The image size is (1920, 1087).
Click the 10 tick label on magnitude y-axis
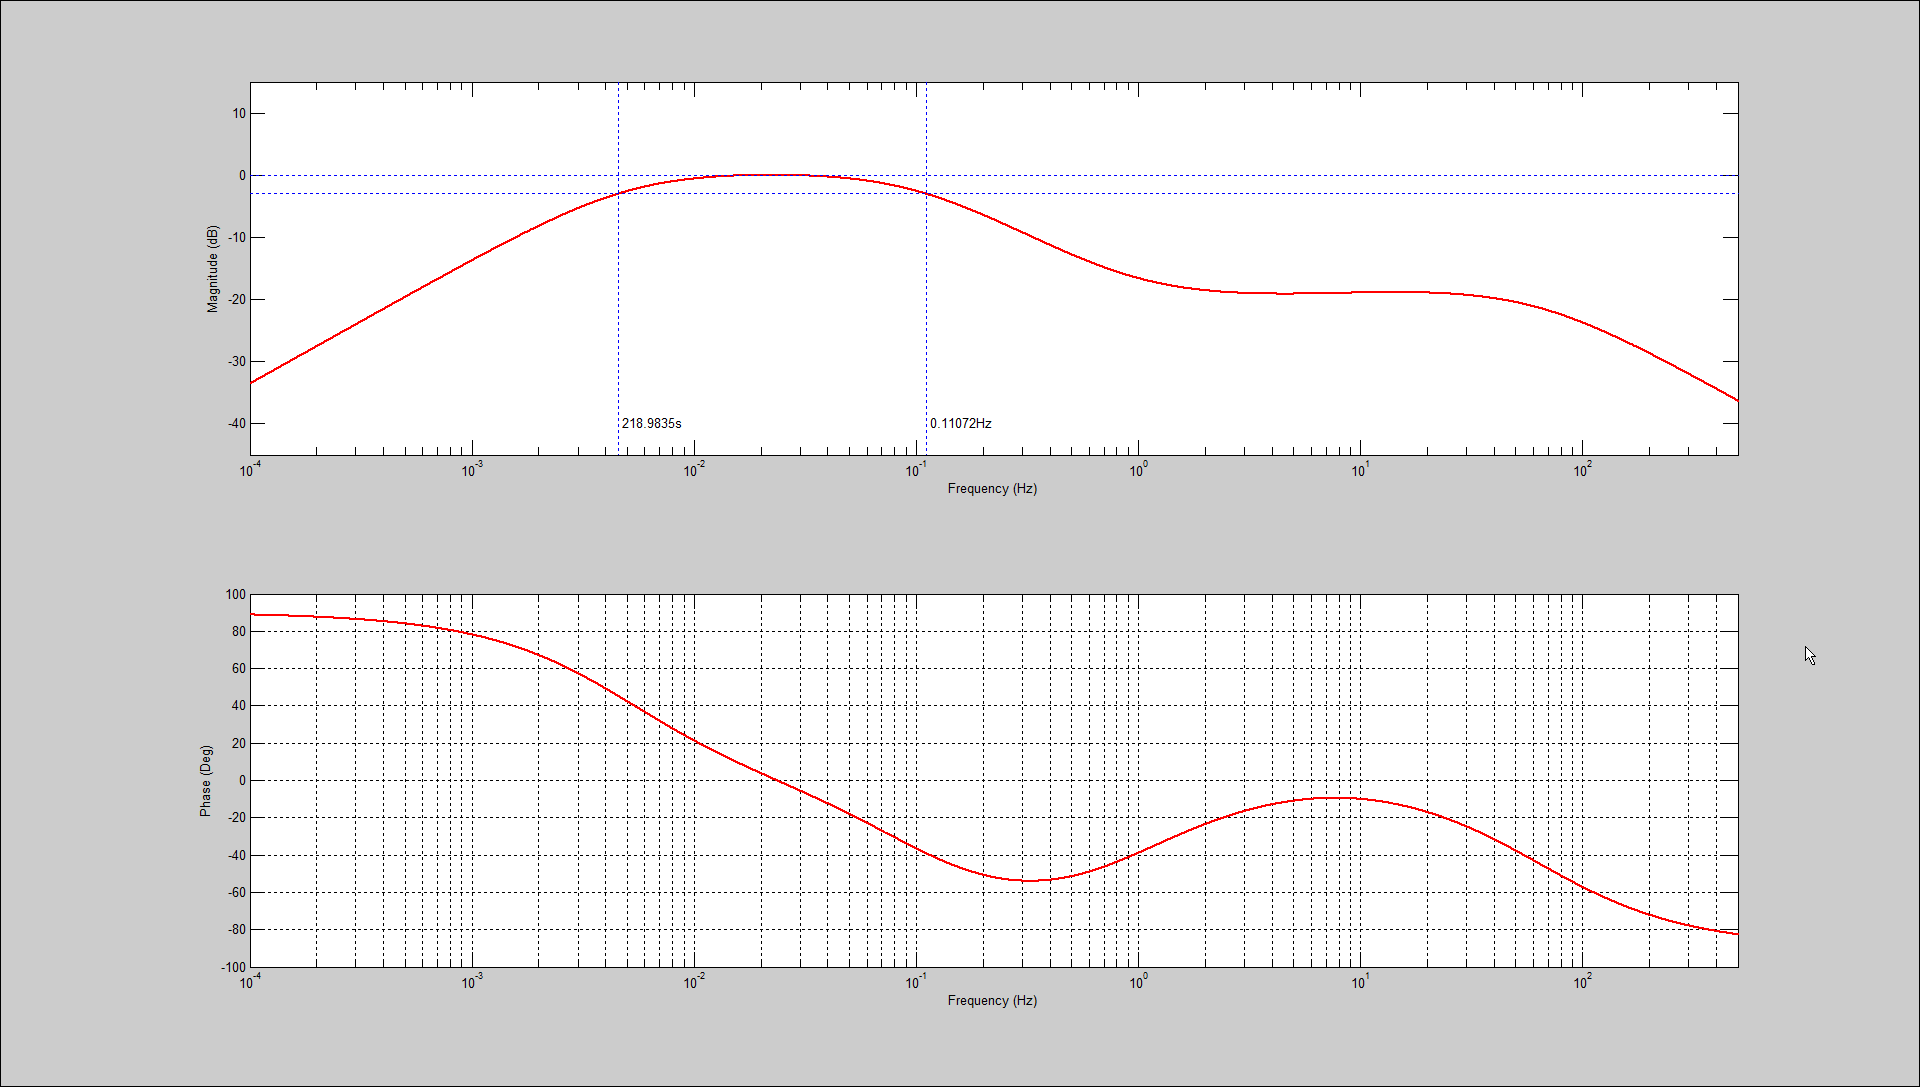[239, 113]
